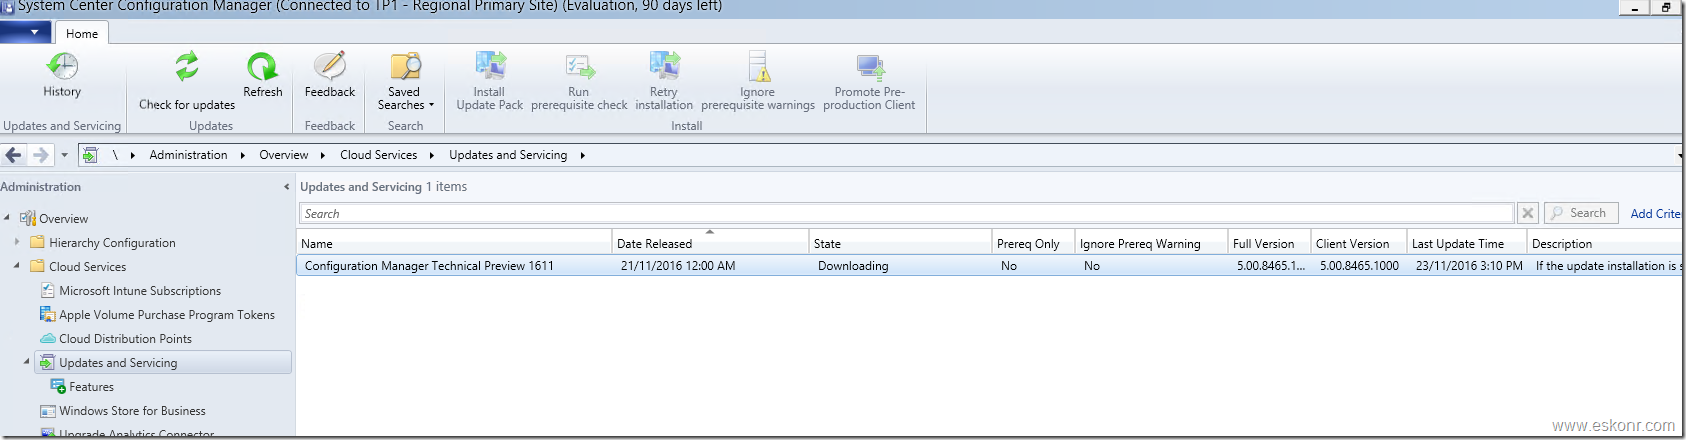
Task: Click the Check for updates icon
Action: (x=187, y=67)
